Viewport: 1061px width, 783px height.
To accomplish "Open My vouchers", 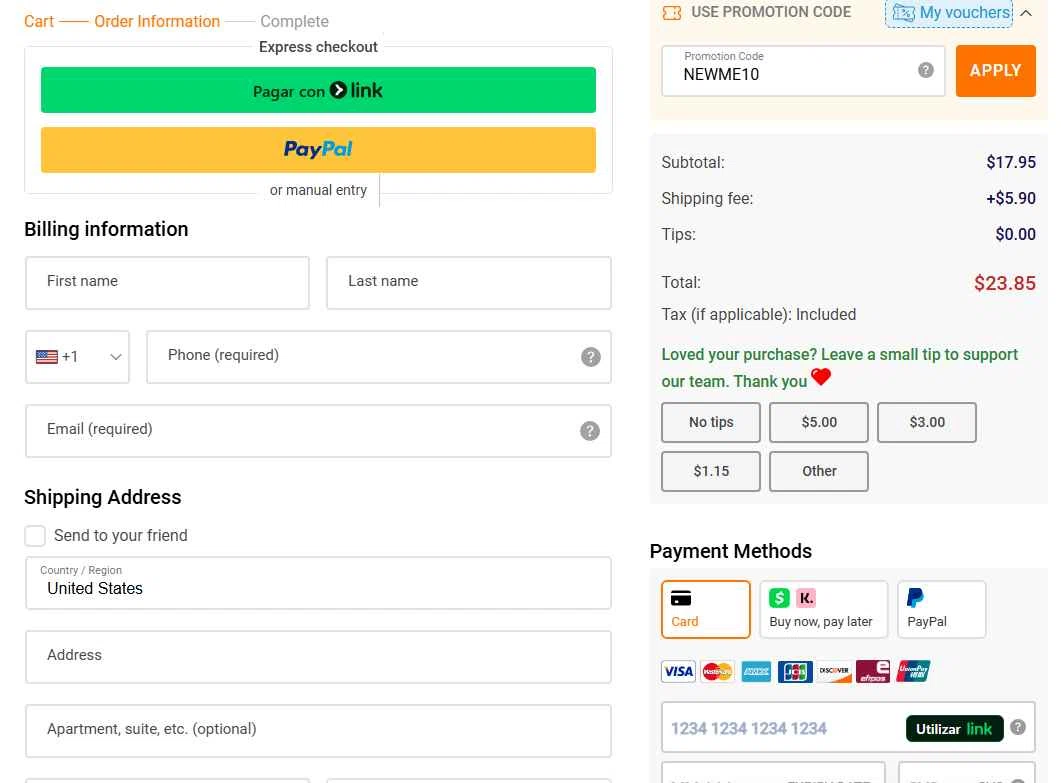I will pyautogui.click(x=950, y=13).
